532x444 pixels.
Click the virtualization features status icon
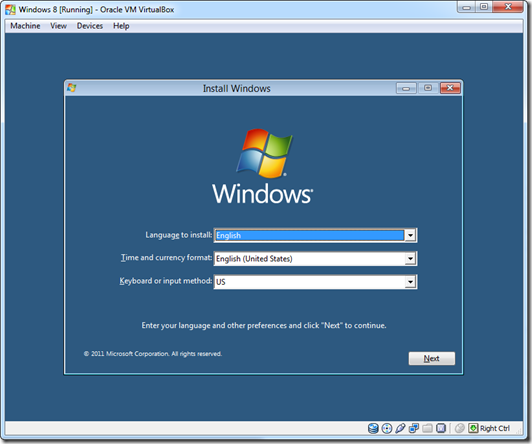tap(441, 428)
